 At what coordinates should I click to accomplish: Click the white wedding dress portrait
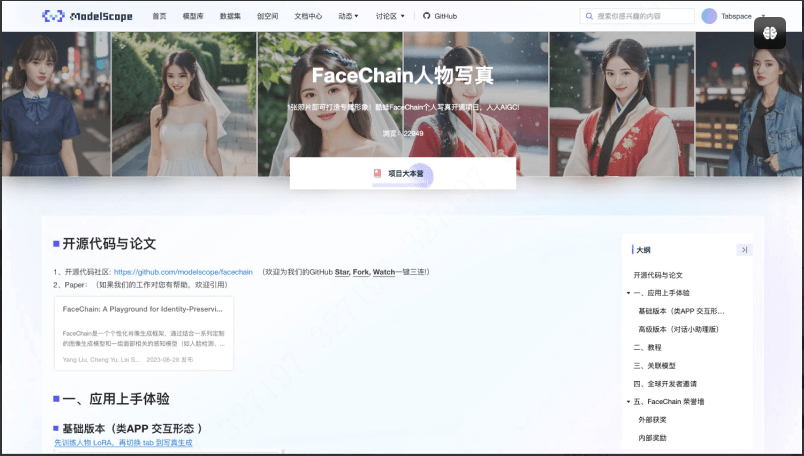(x=184, y=104)
